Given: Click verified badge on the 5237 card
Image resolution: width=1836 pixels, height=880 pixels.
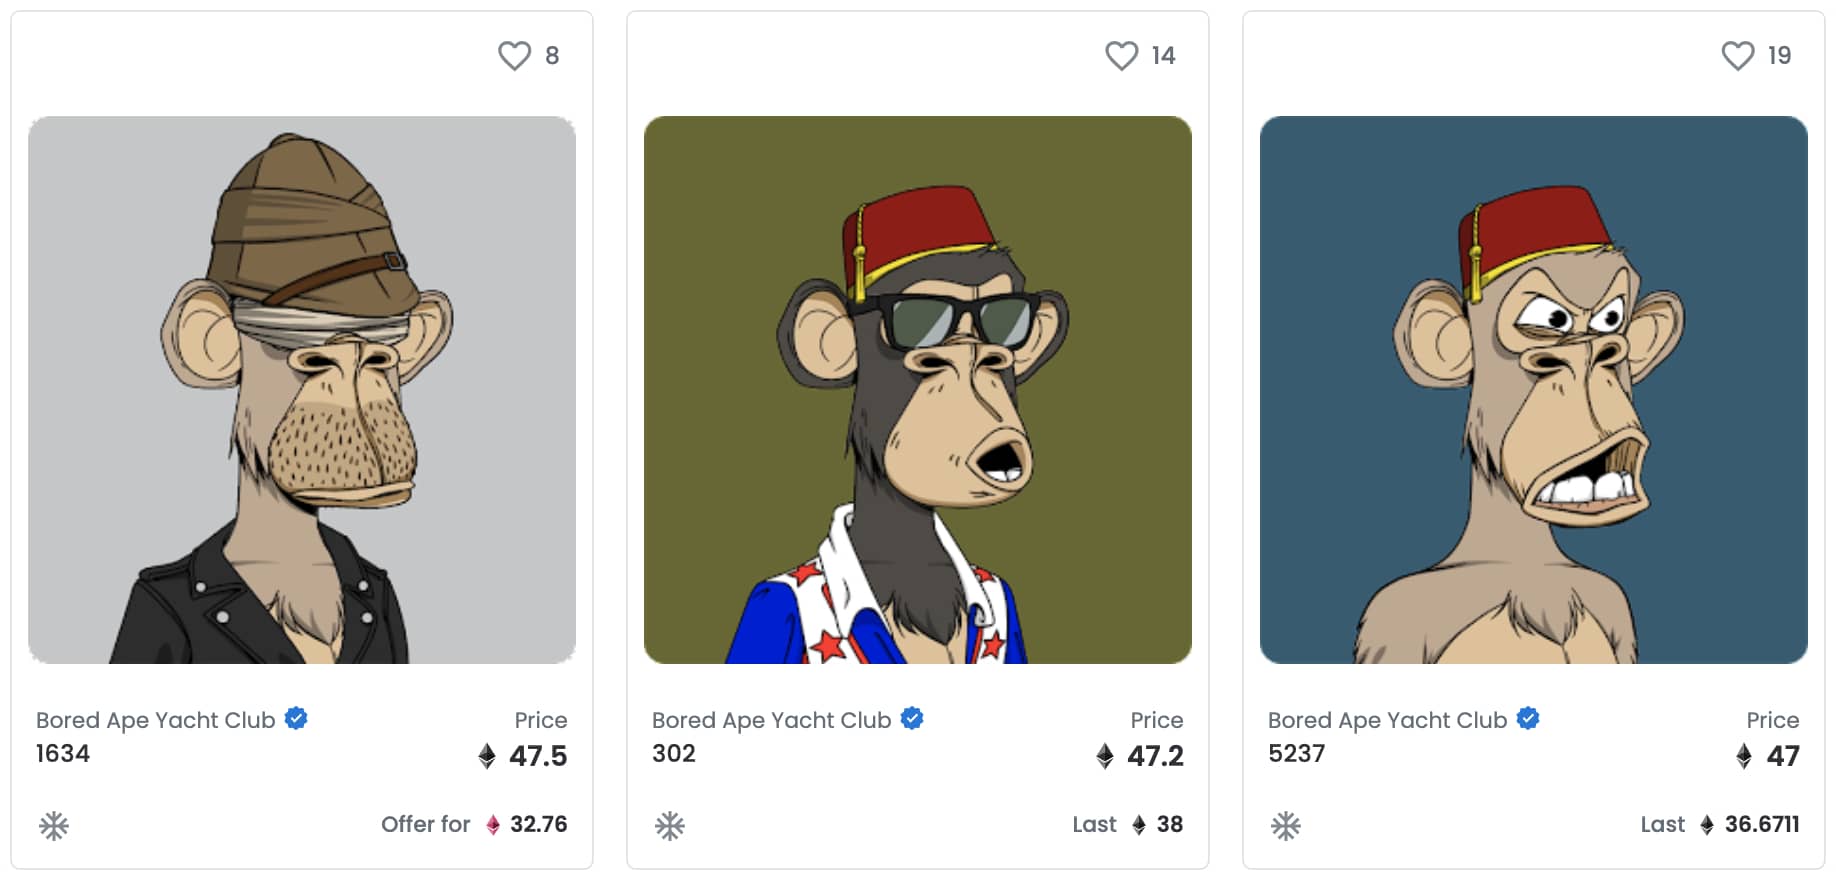Looking at the screenshot, I should pos(1528,718).
